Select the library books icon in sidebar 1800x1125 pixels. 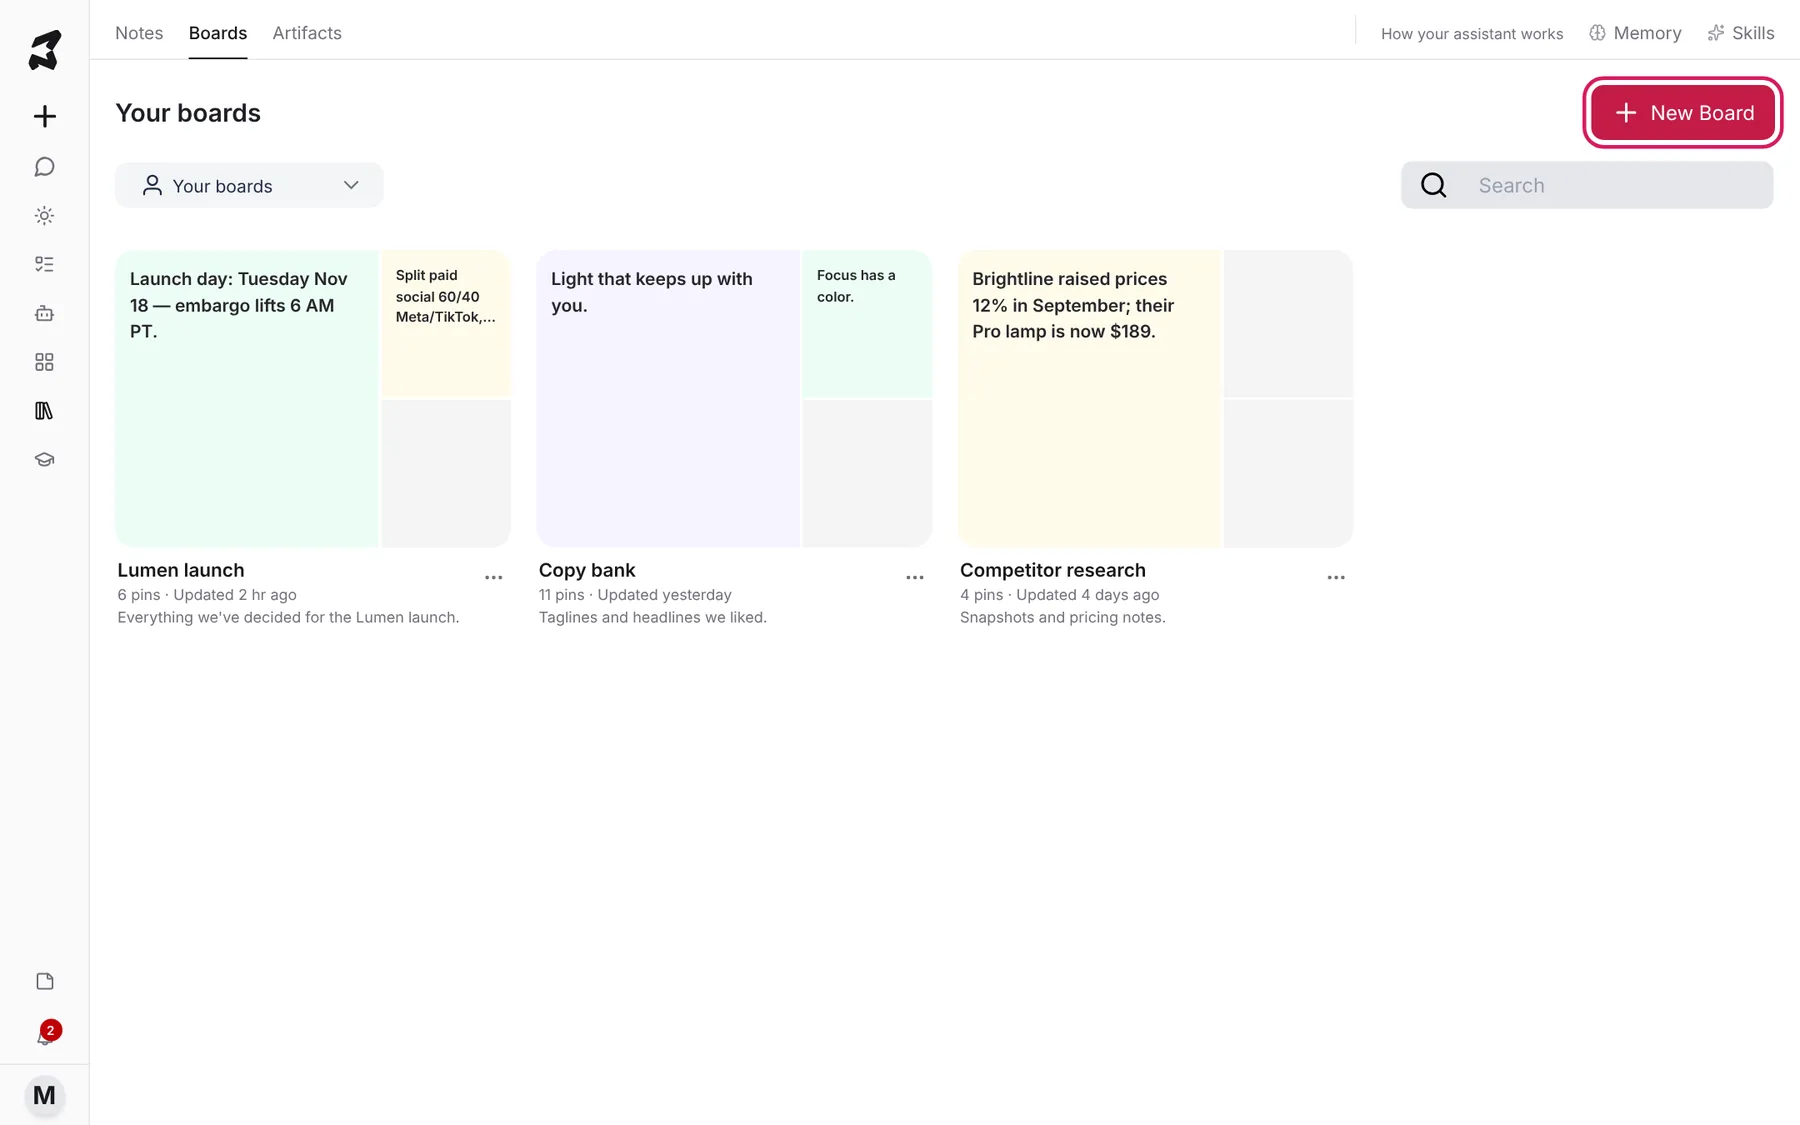(x=44, y=411)
